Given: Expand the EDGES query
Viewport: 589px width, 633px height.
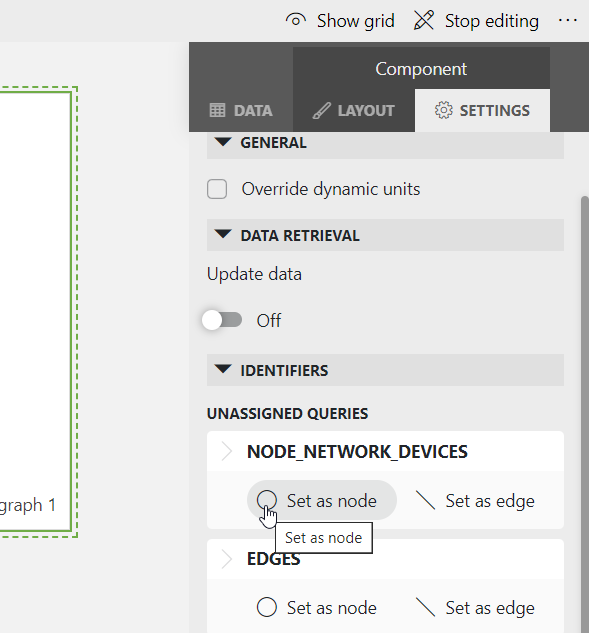Looking at the screenshot, I should click(227, 559).
